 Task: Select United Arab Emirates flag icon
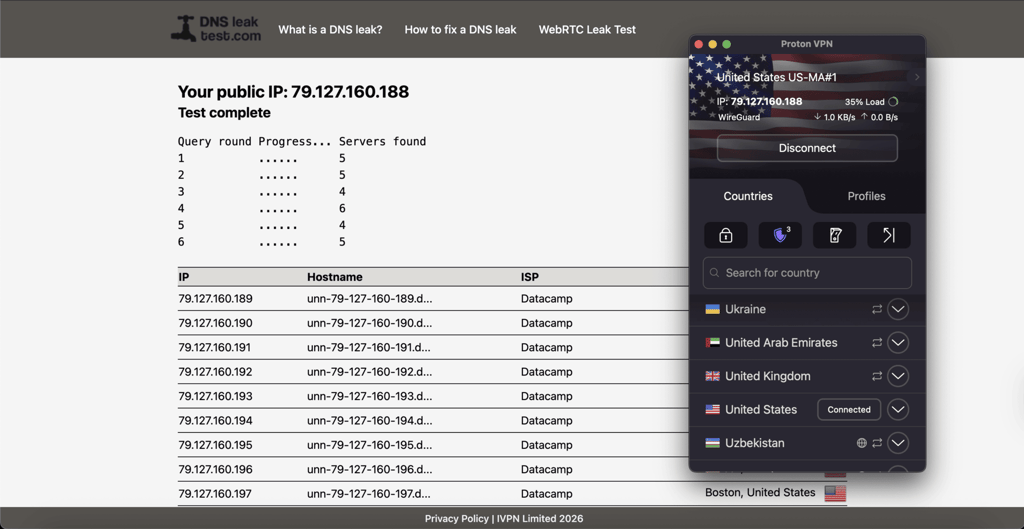pos(712,342)
